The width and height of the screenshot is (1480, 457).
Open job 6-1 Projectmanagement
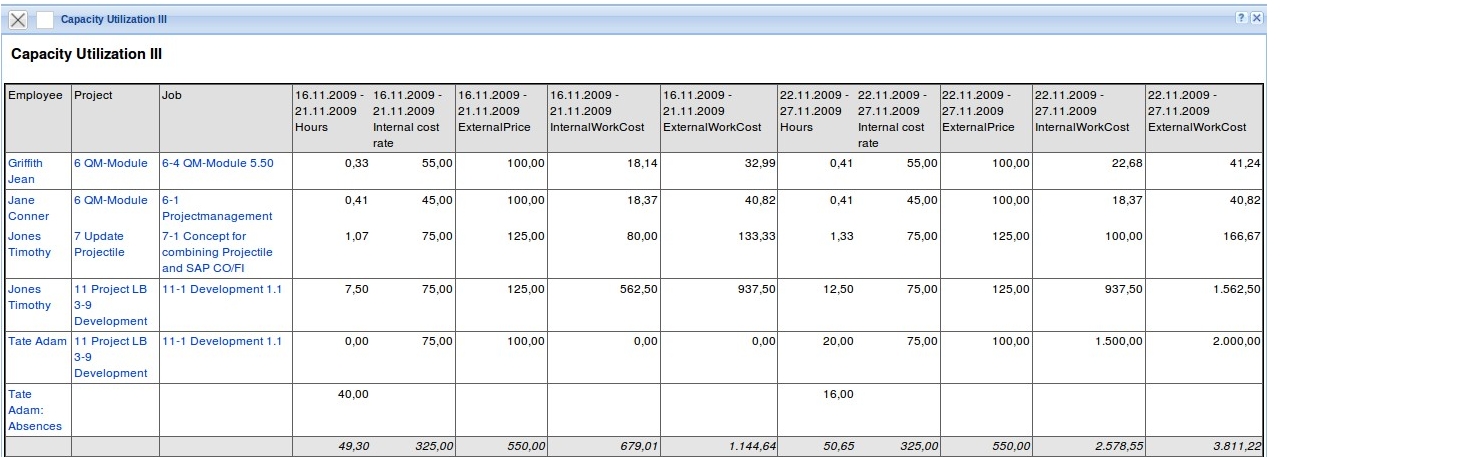point(217,208)
